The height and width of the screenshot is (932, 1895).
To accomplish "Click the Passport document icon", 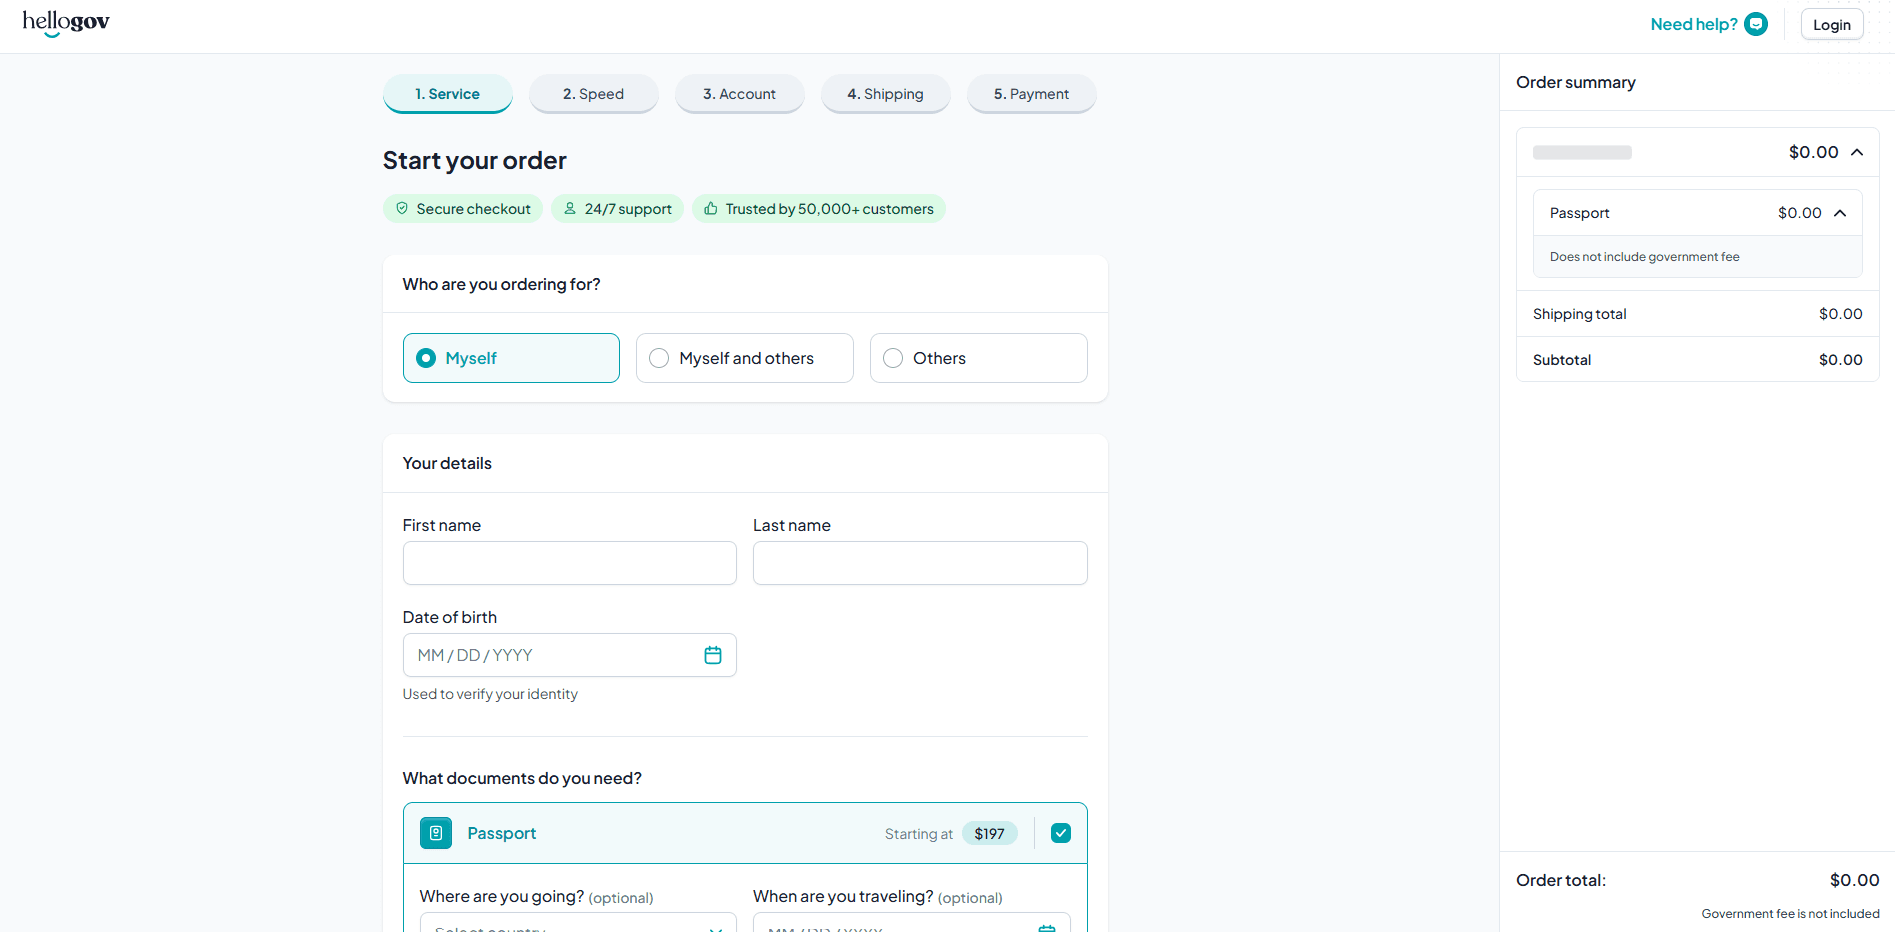I will [x=436, y=833].
